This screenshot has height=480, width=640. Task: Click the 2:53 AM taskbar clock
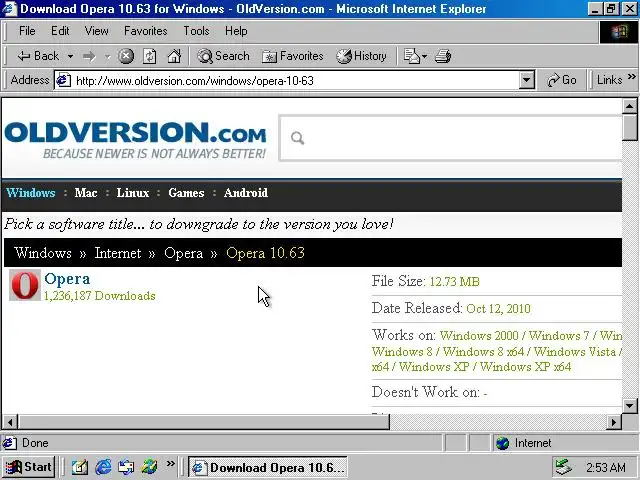[605, 467]
